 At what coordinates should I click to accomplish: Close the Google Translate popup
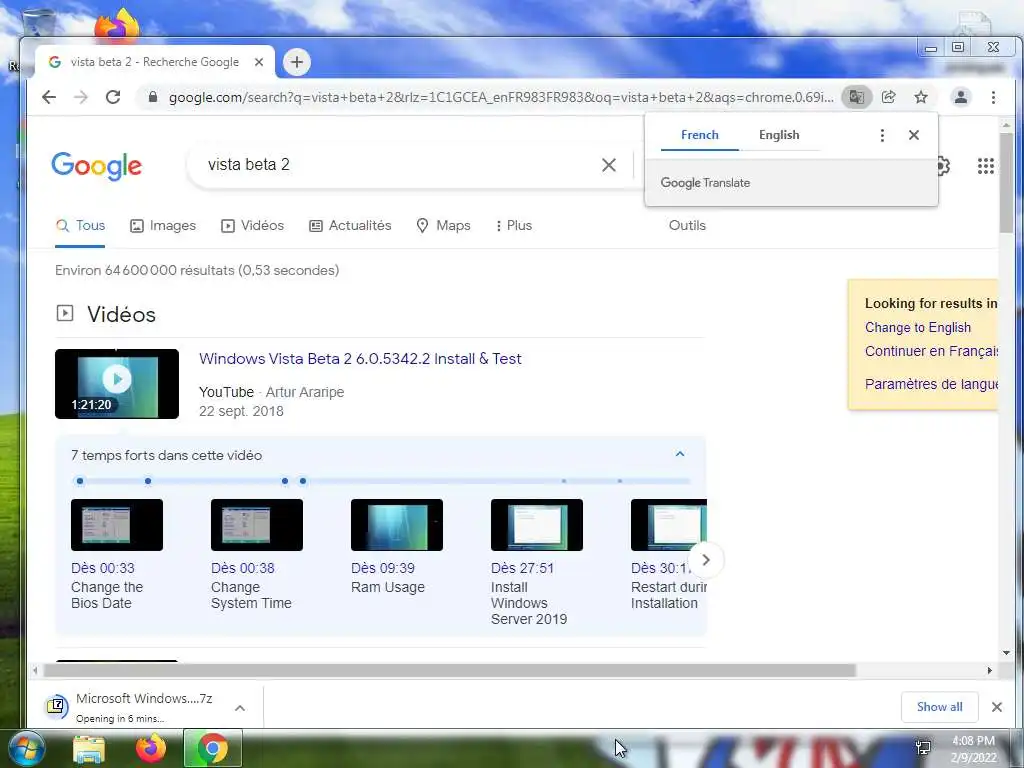pos(914,135)
